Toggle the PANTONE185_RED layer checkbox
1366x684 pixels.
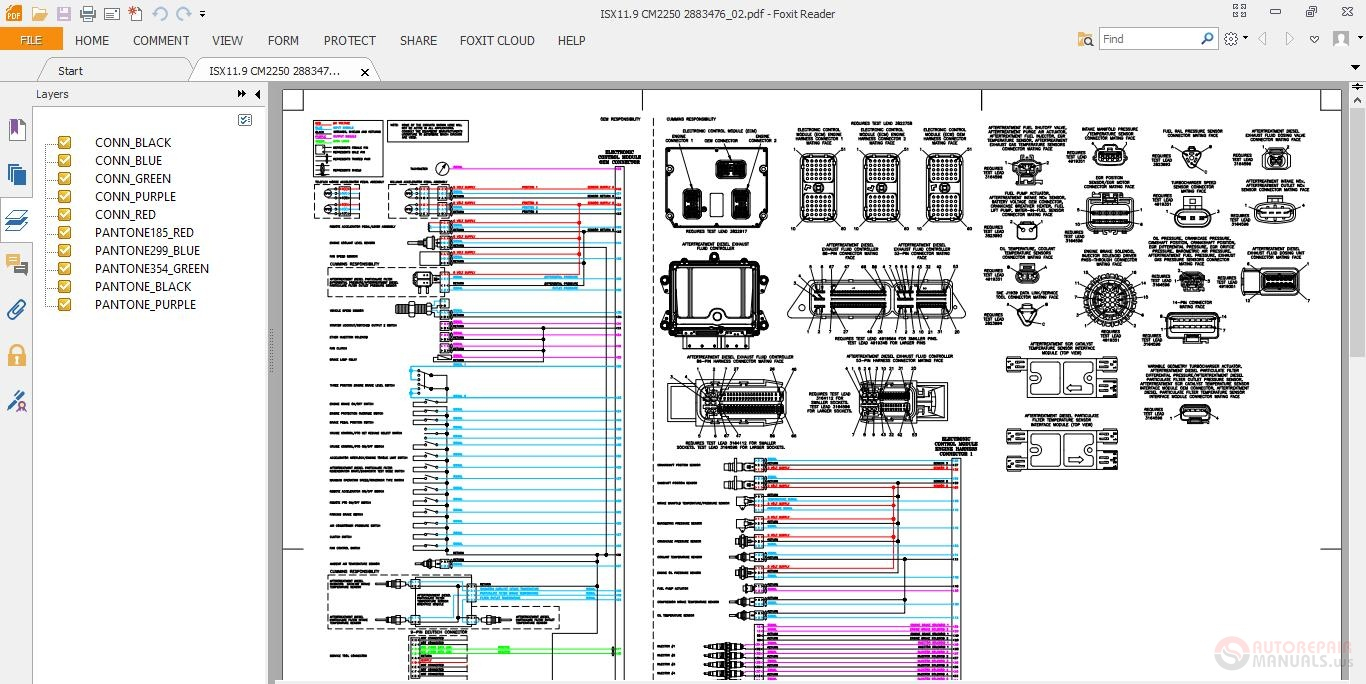click(65, 232)
